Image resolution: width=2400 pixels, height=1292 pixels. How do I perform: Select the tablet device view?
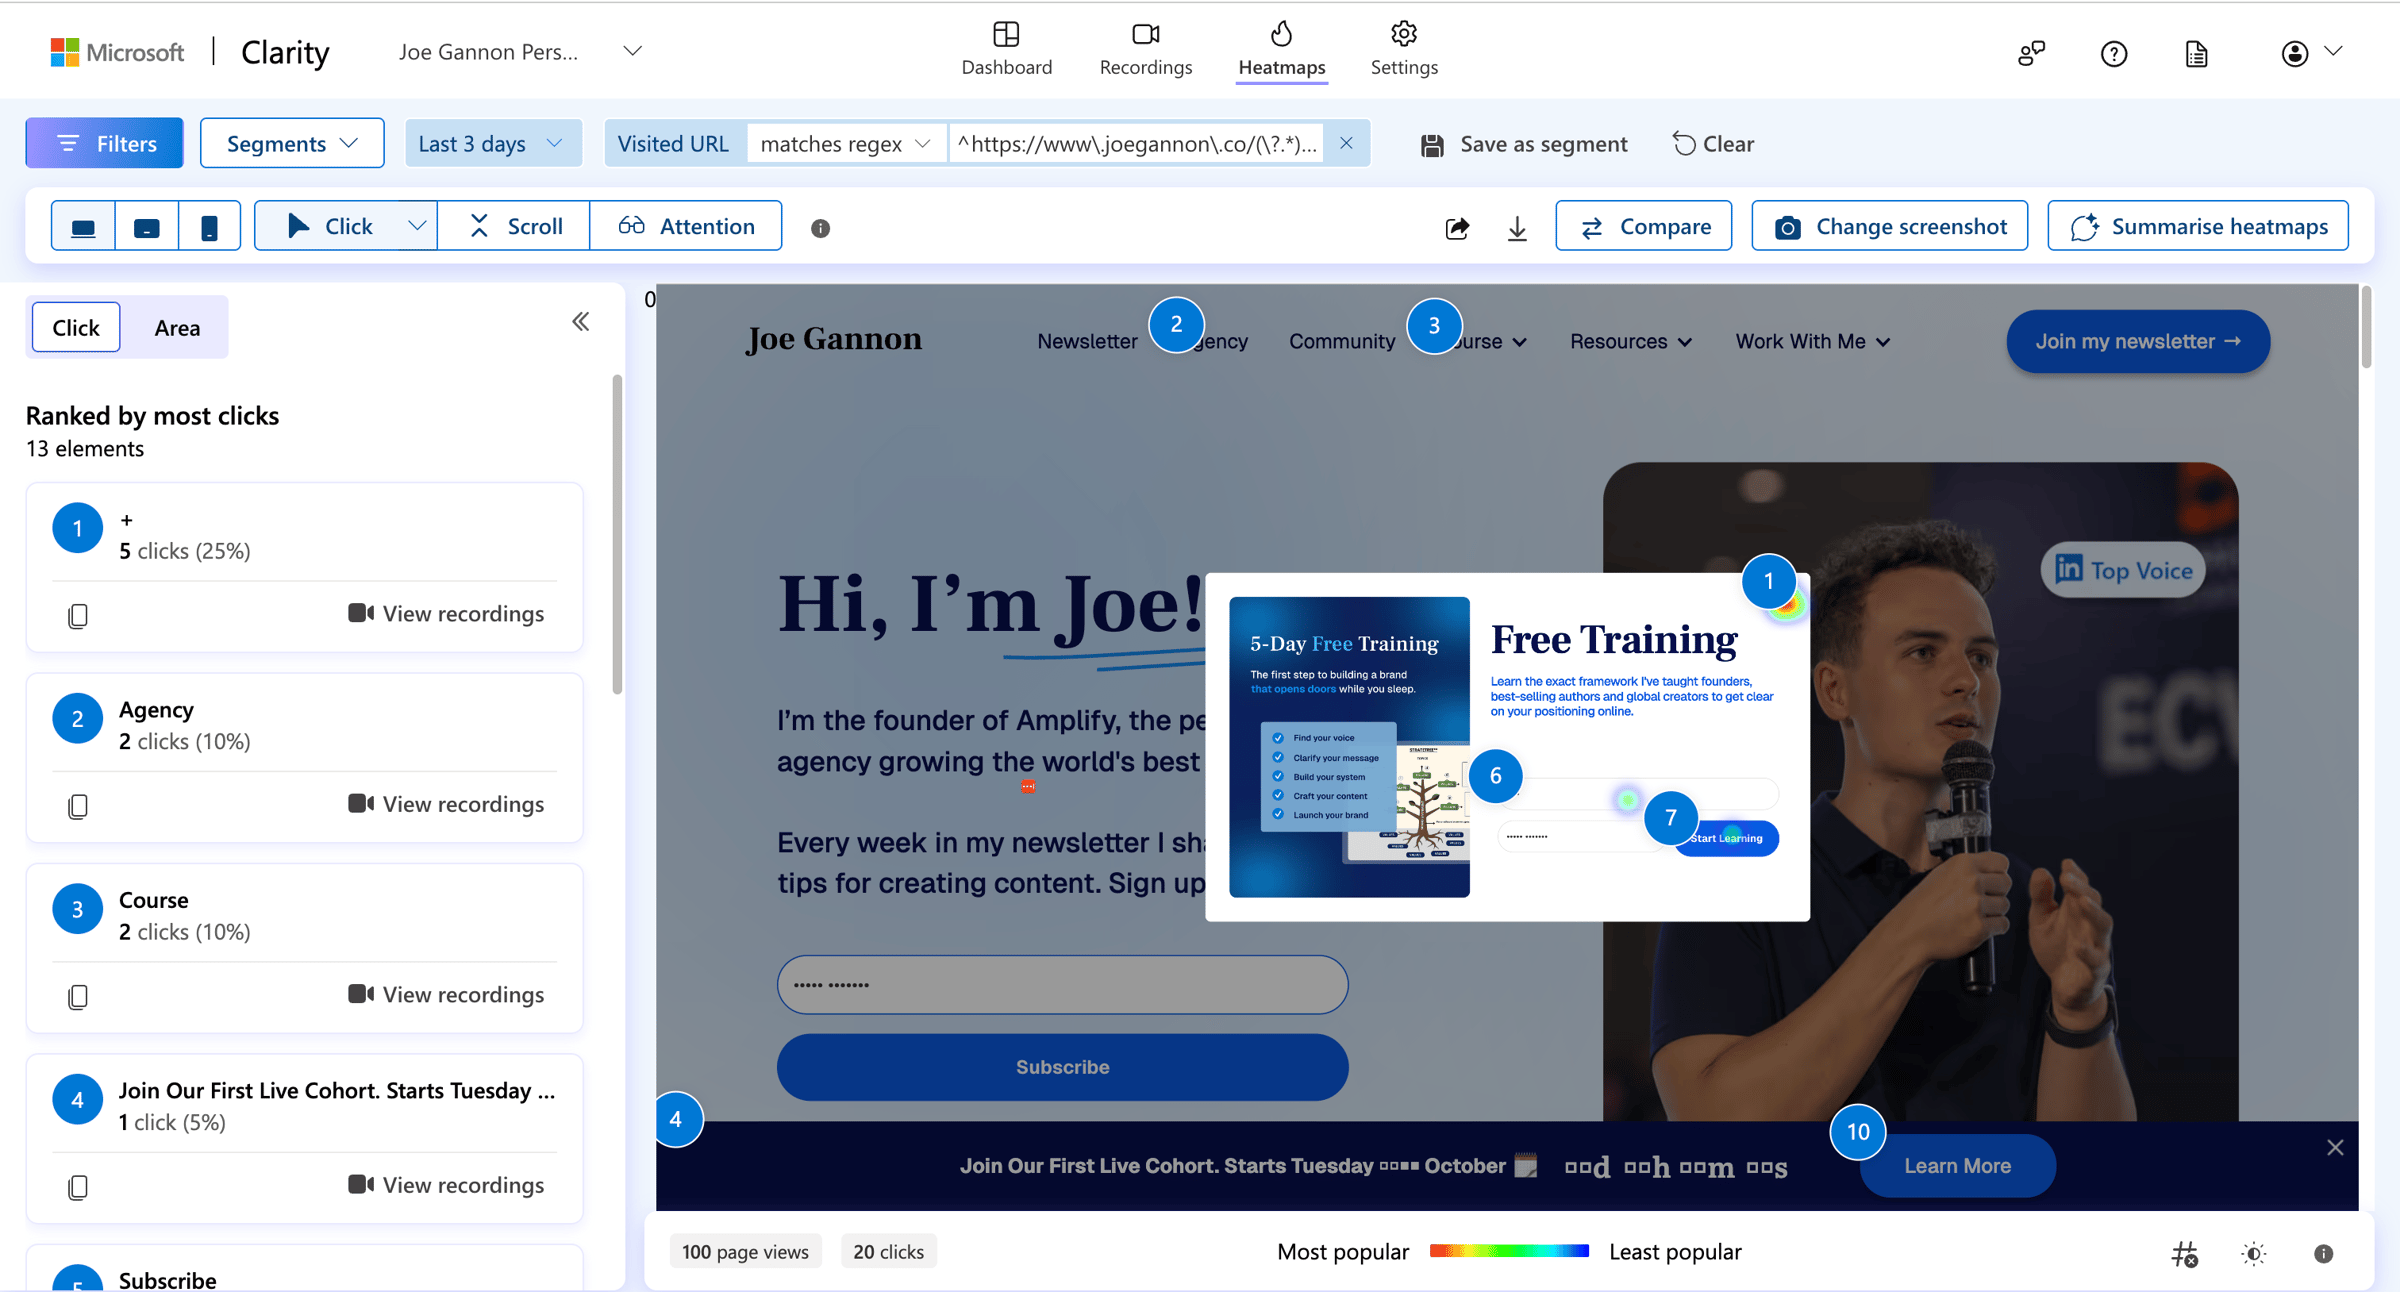point(147,227)
